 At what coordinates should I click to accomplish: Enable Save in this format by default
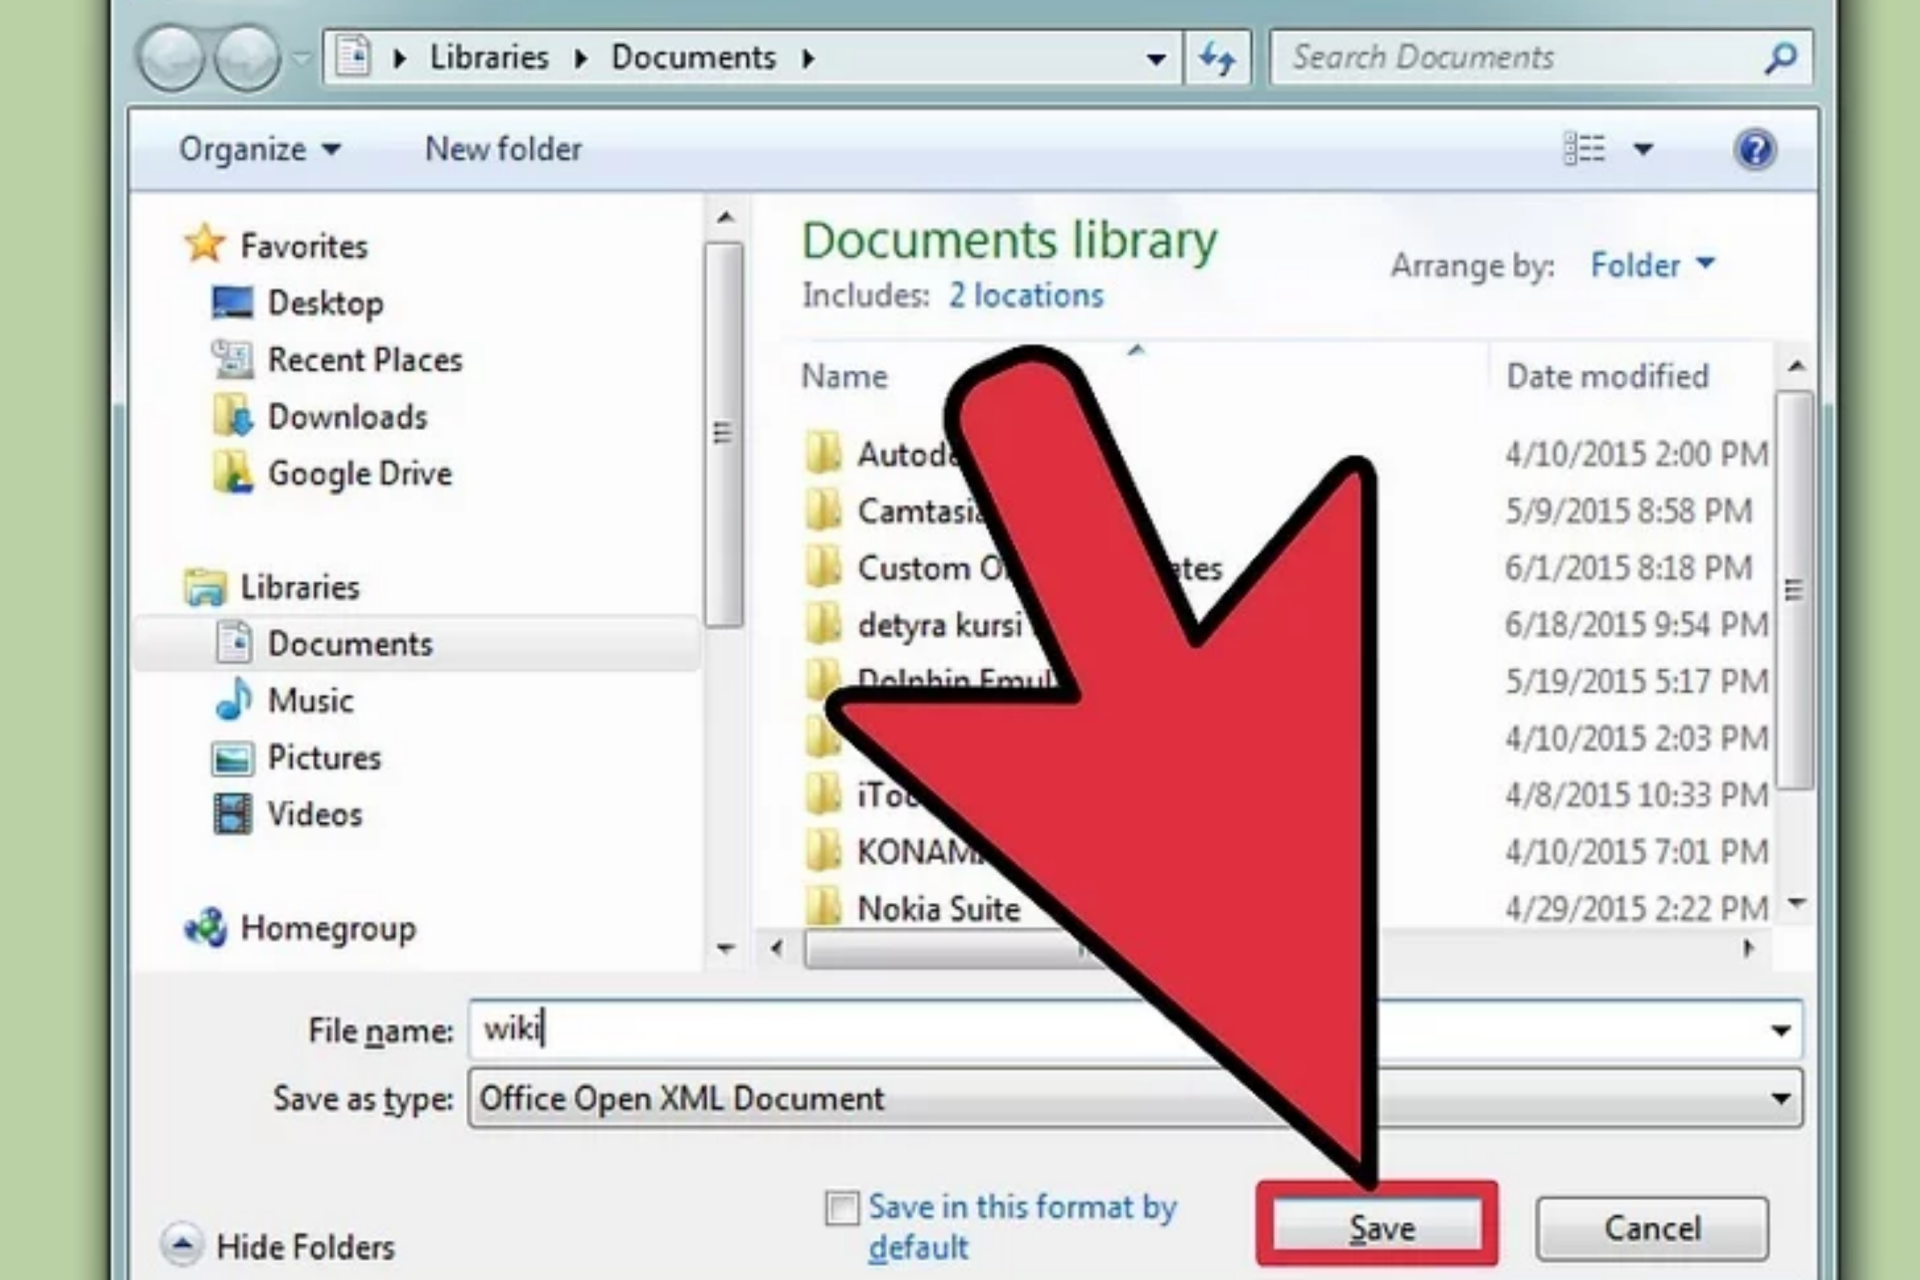click(x=842, y=1208)
